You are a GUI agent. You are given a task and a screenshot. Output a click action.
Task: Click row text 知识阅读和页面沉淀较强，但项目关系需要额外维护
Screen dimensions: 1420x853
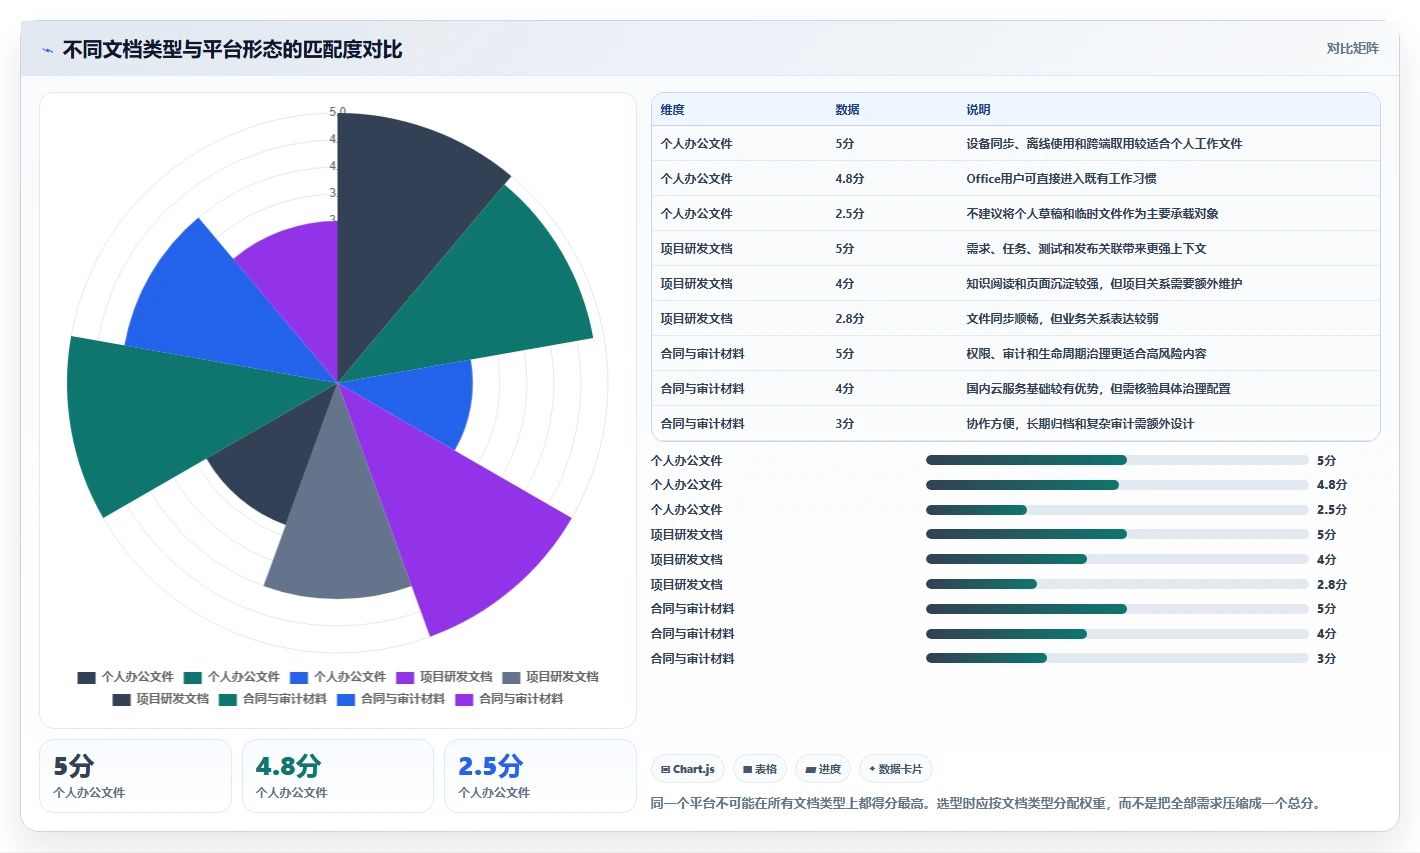tap(1104, 284)
